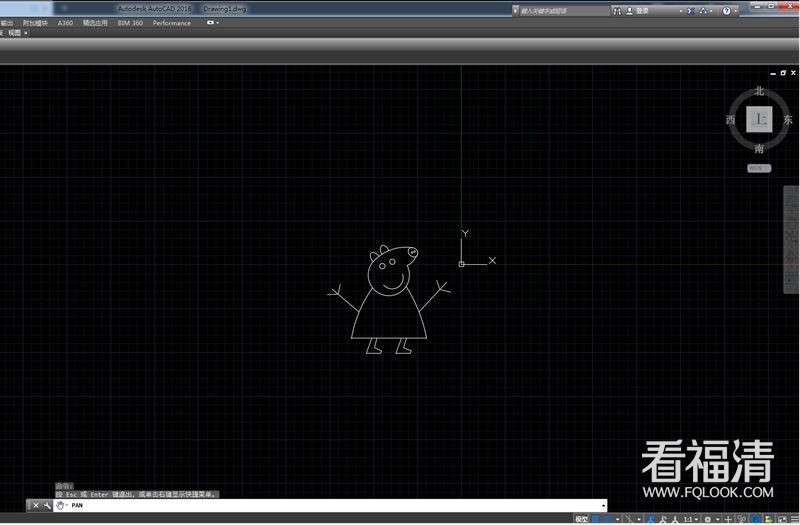Close the command line window
Image resolution: width=800 pixels, height=525 pixels.
point(36,505)
